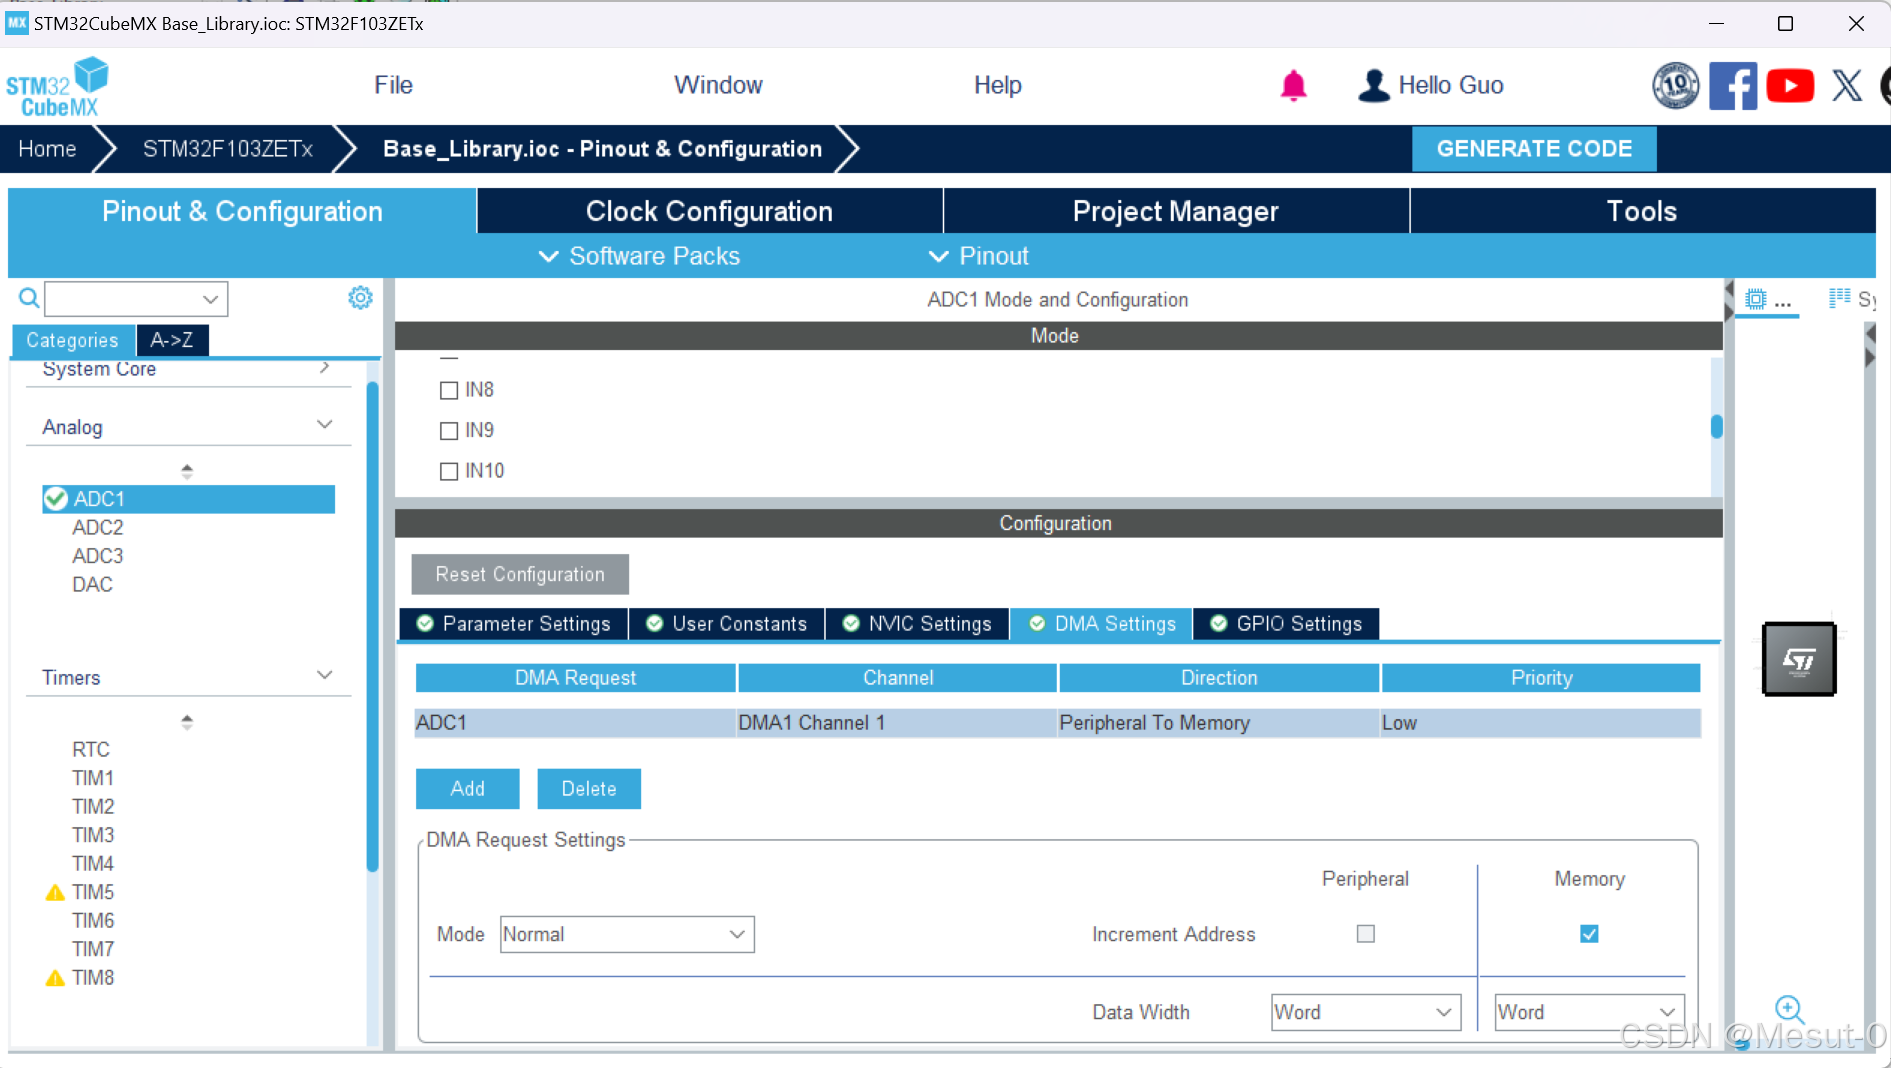The height and width of the screenshot is (1068, 1891).
Task: Open the Facebook icon link
Action: tap(1733, 86)
